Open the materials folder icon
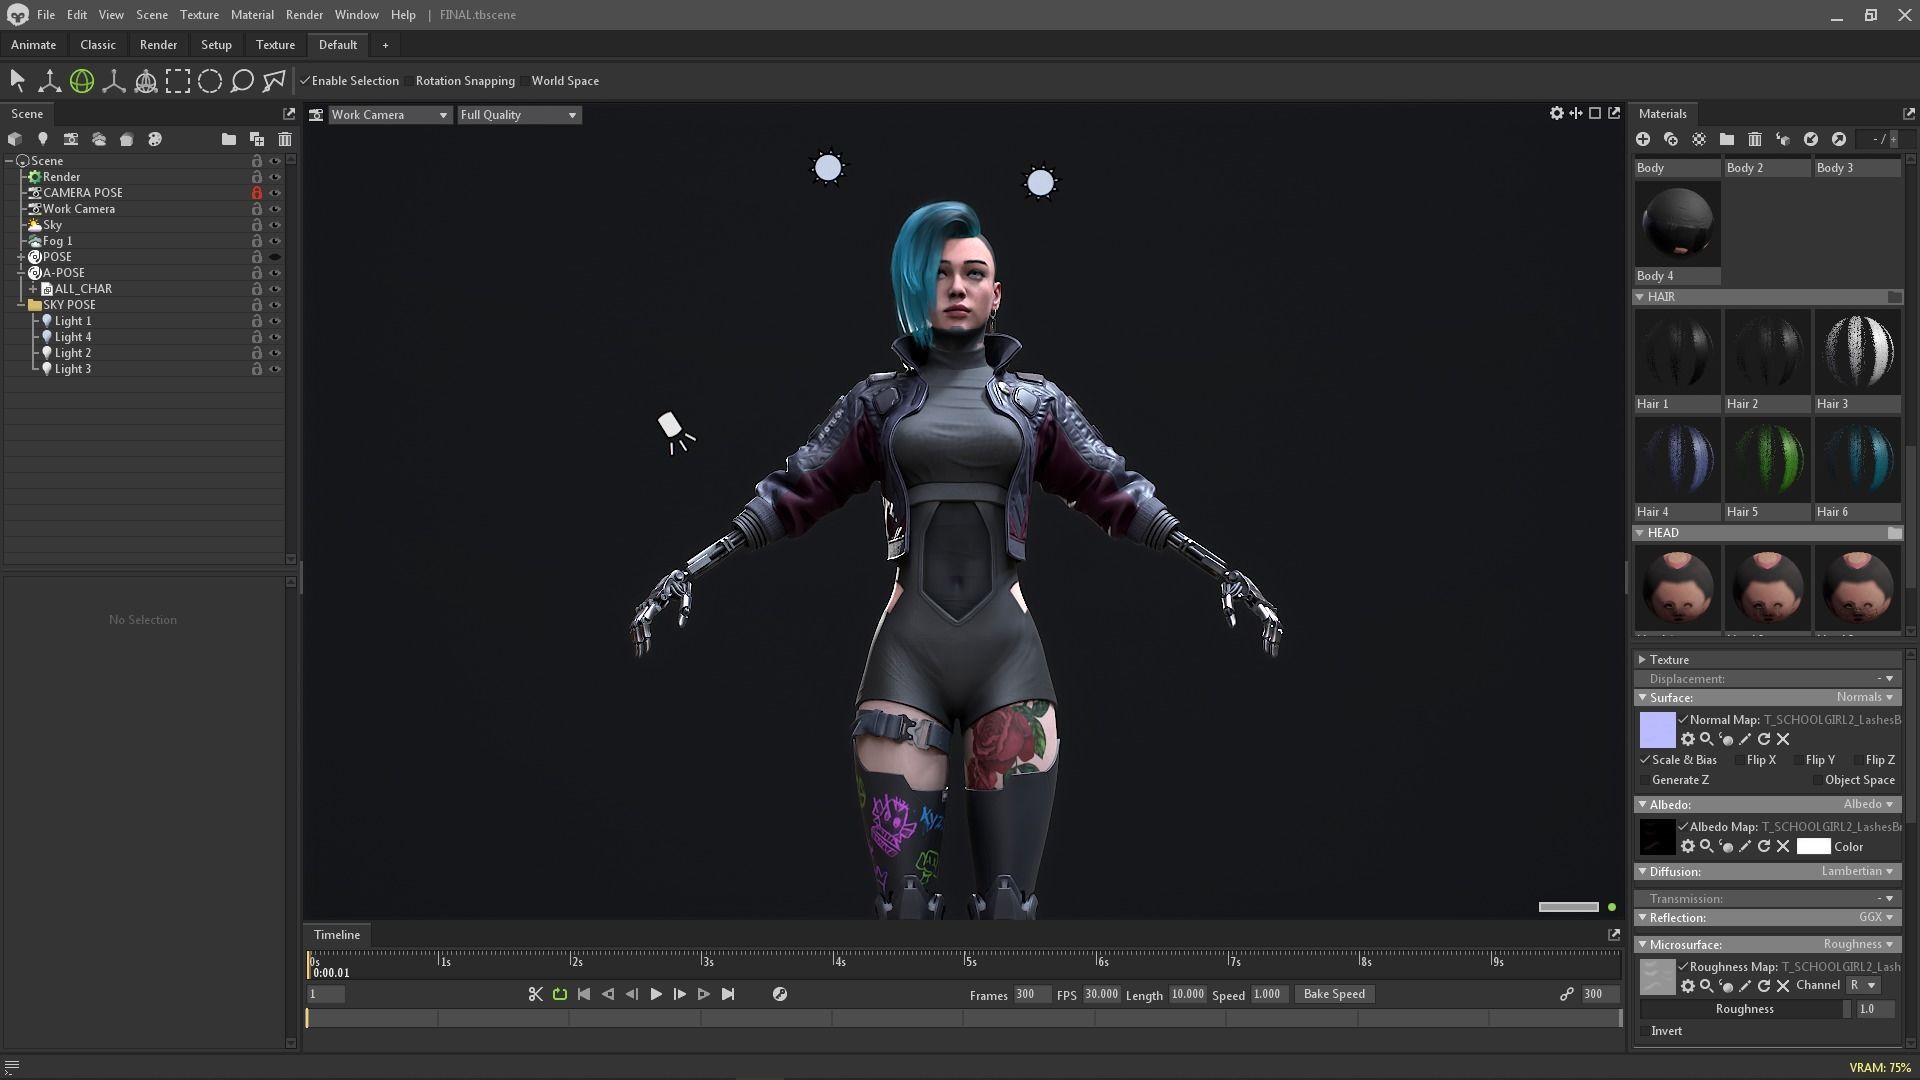 coord(1727,139)
